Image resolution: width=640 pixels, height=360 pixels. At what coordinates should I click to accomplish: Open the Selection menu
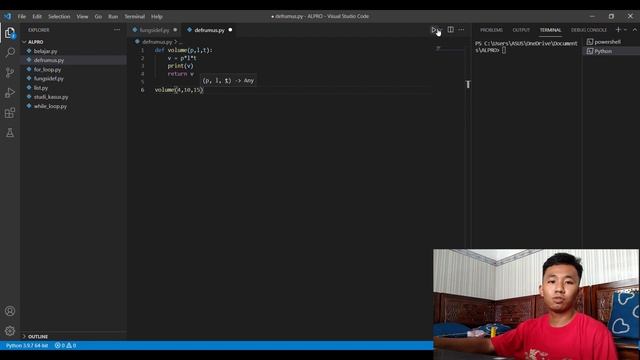point(59,17)
